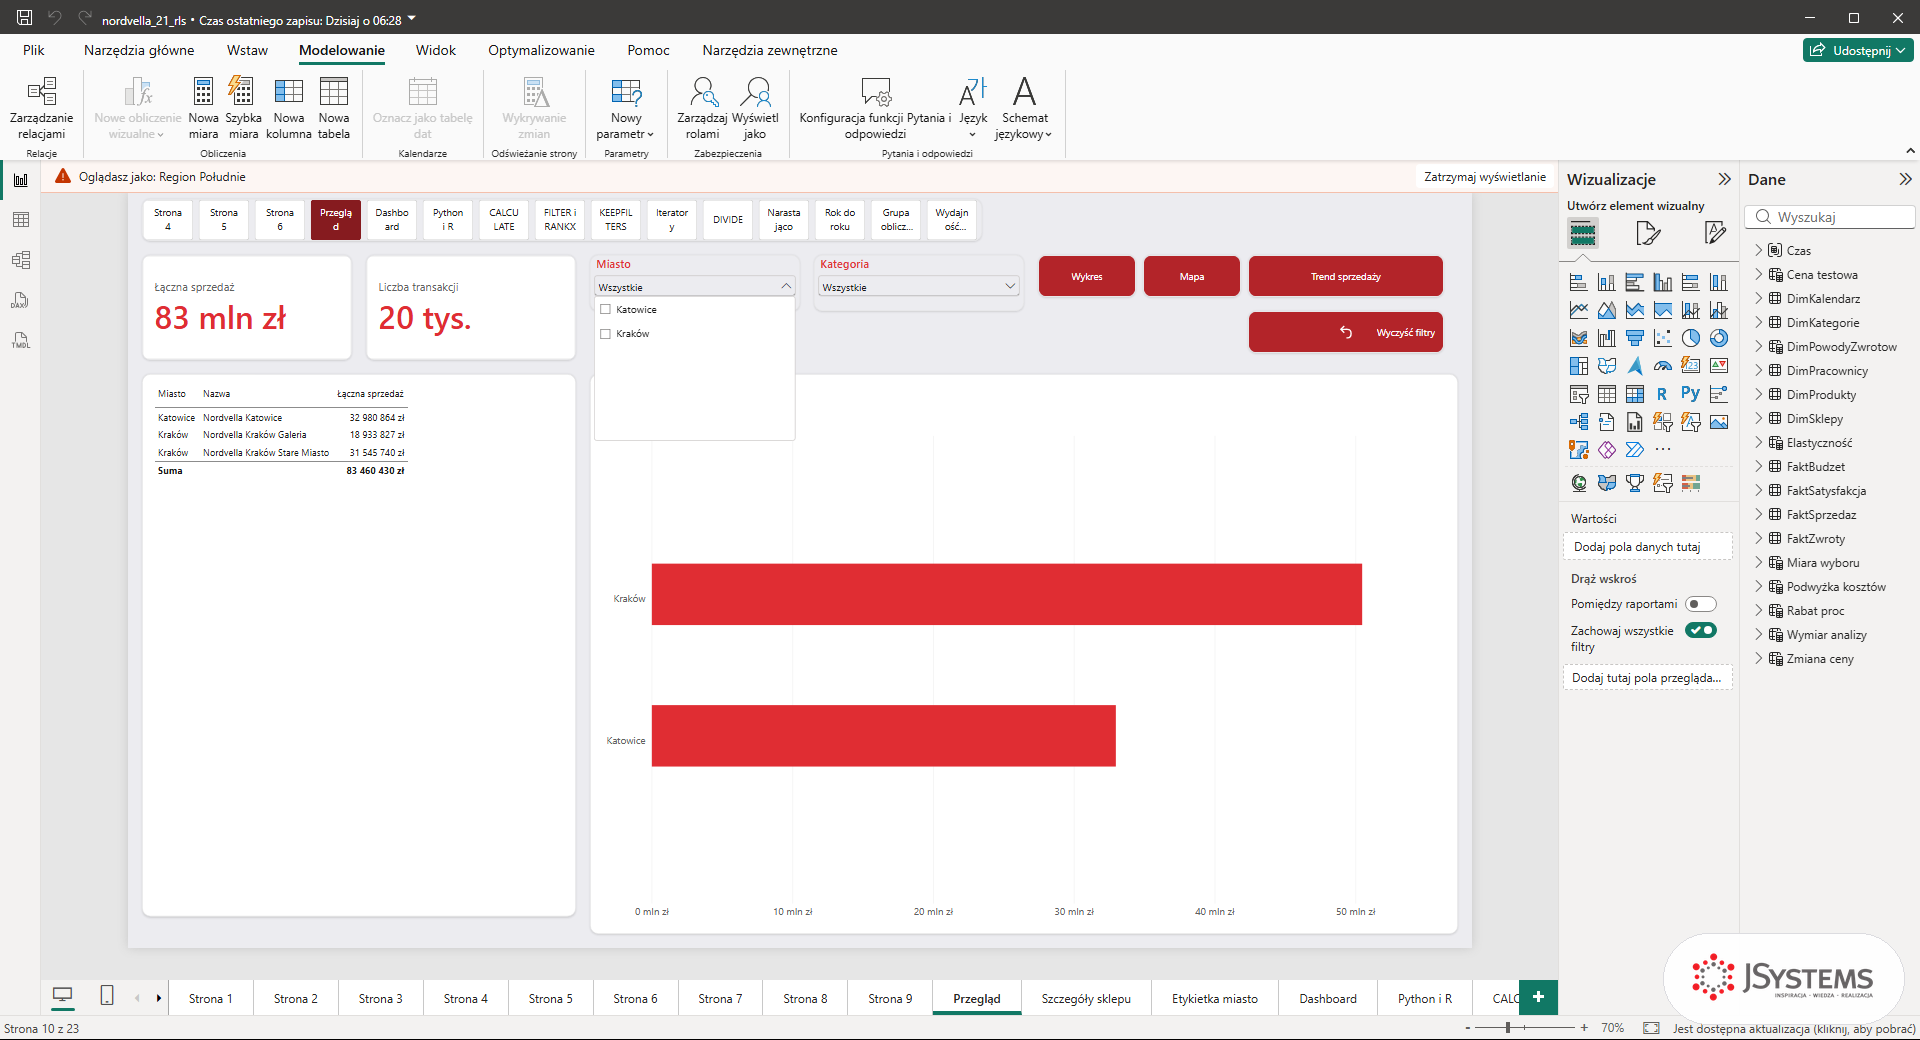This screenshot has width=1920, height=1040.
Task: Expand the DimKalendarz table
Action: 1759,299
